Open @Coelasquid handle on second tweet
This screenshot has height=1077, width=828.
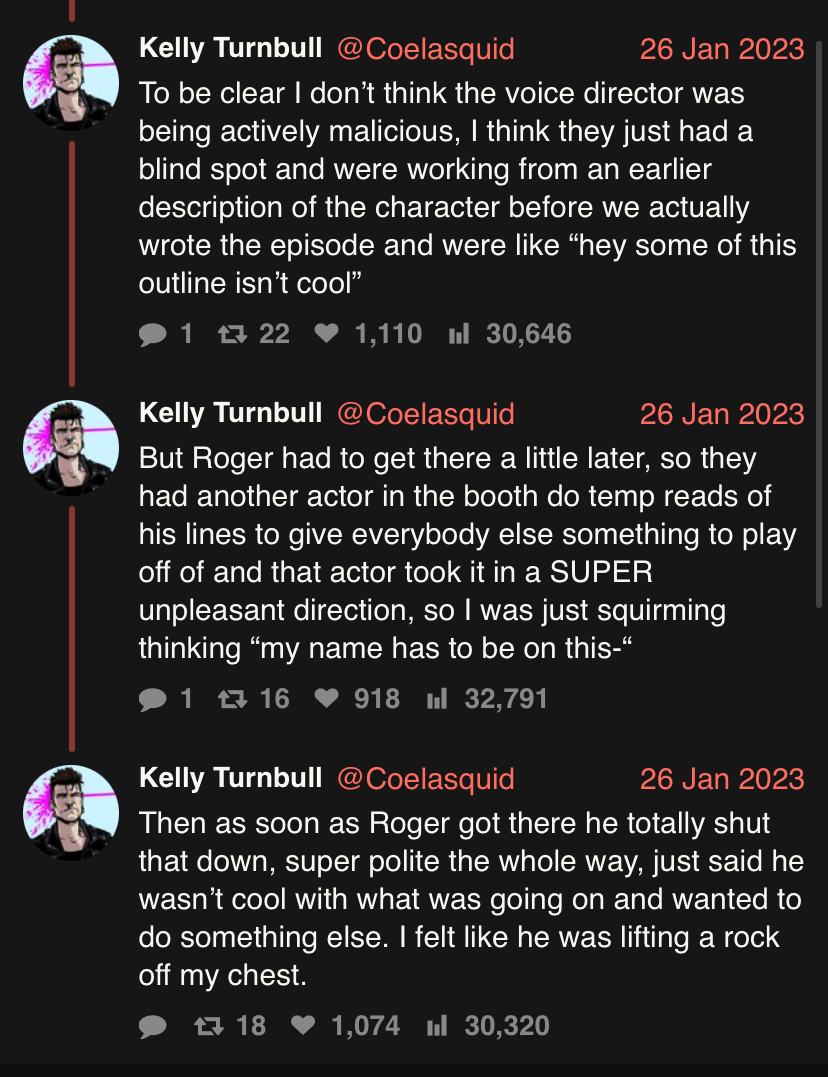426,413
